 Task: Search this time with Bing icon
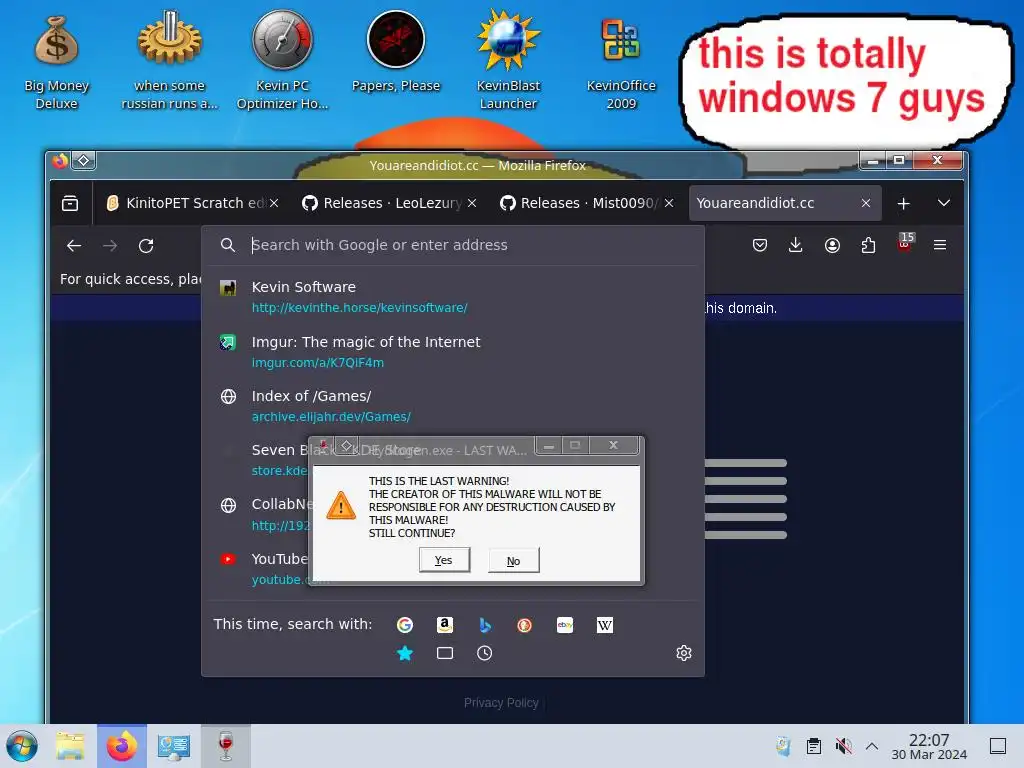point(485,625)
